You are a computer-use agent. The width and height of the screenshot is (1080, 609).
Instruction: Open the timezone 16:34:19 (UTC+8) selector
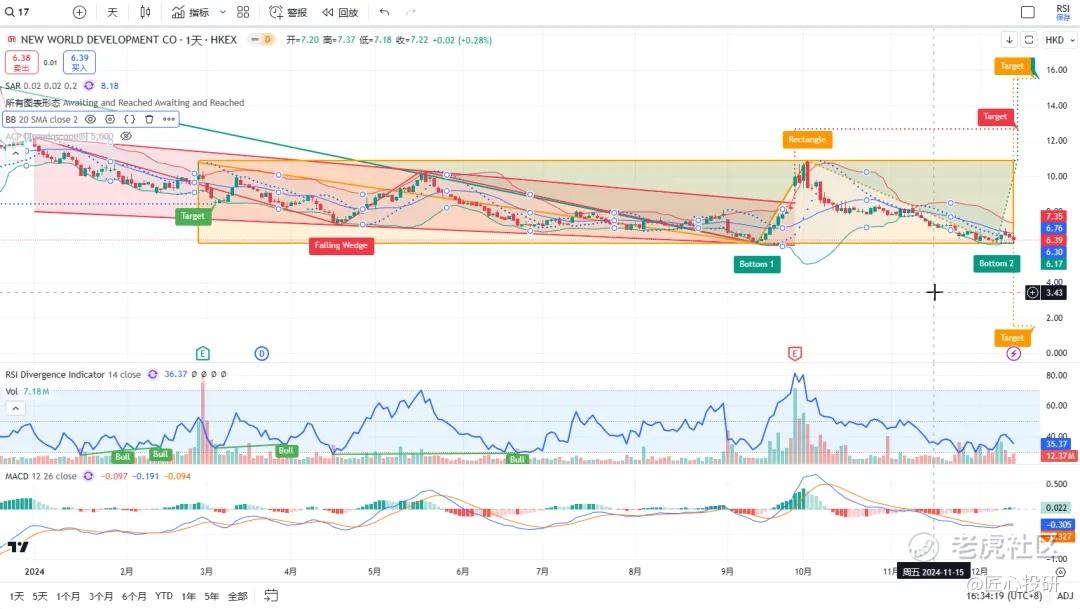(1004, 596)
